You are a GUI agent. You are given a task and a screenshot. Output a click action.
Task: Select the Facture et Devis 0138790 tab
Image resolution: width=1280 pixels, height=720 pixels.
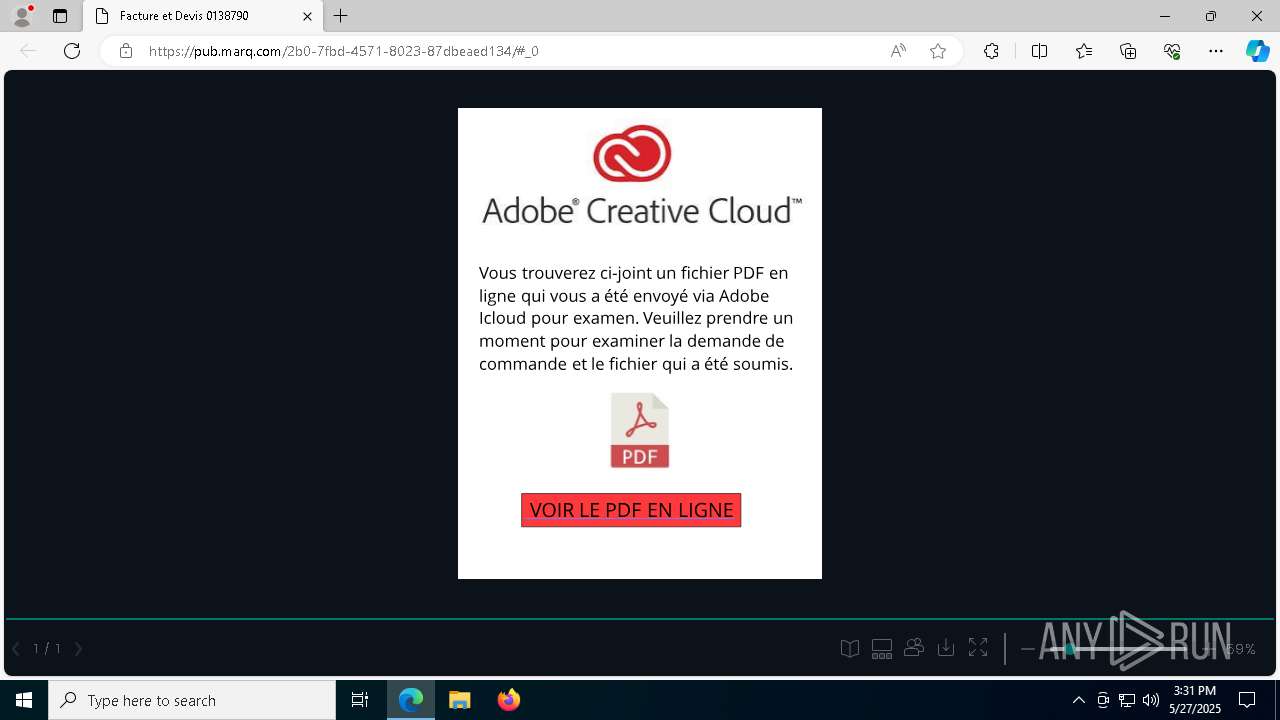coord(202,16)
